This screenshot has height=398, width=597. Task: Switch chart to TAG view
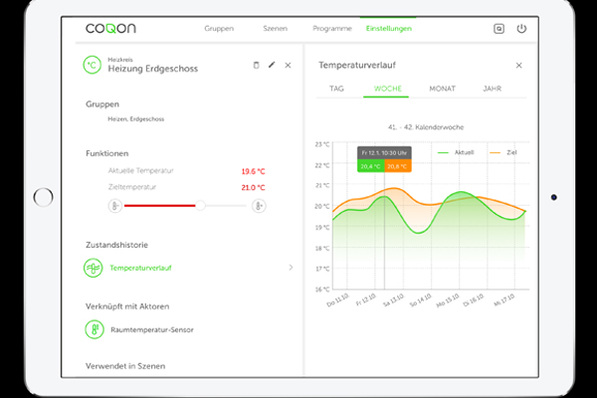(337, 88)
